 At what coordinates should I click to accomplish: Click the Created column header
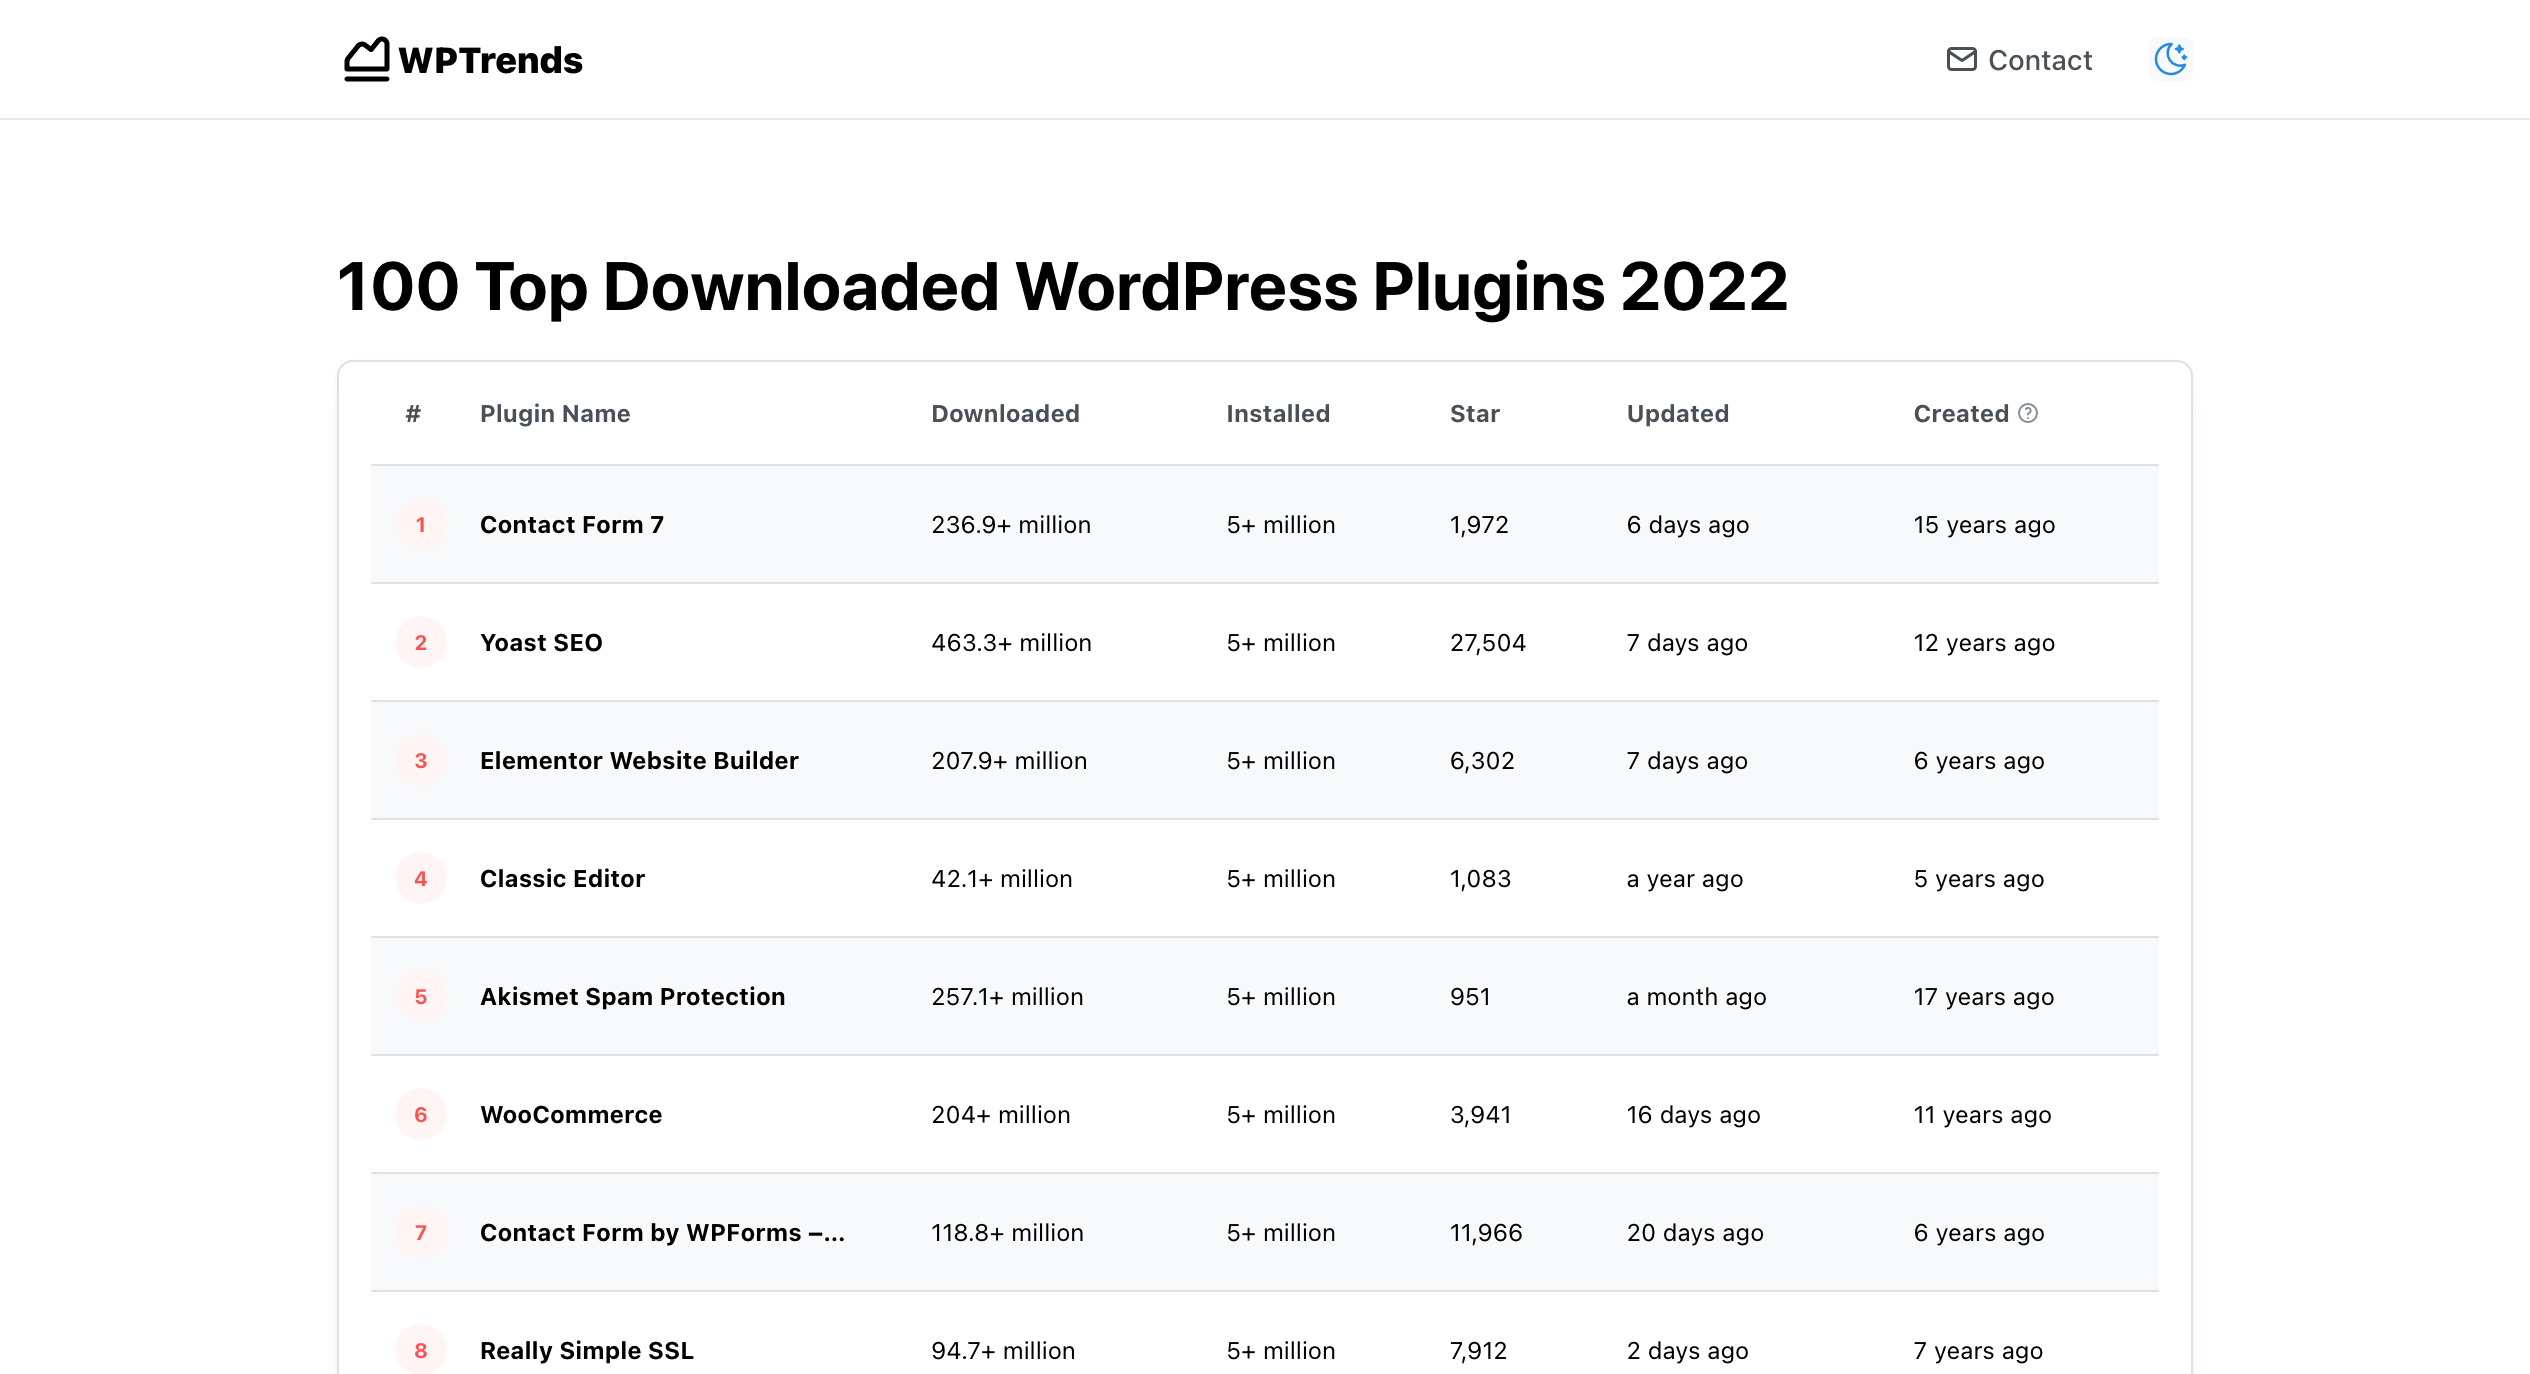(x=1961, y=414)
